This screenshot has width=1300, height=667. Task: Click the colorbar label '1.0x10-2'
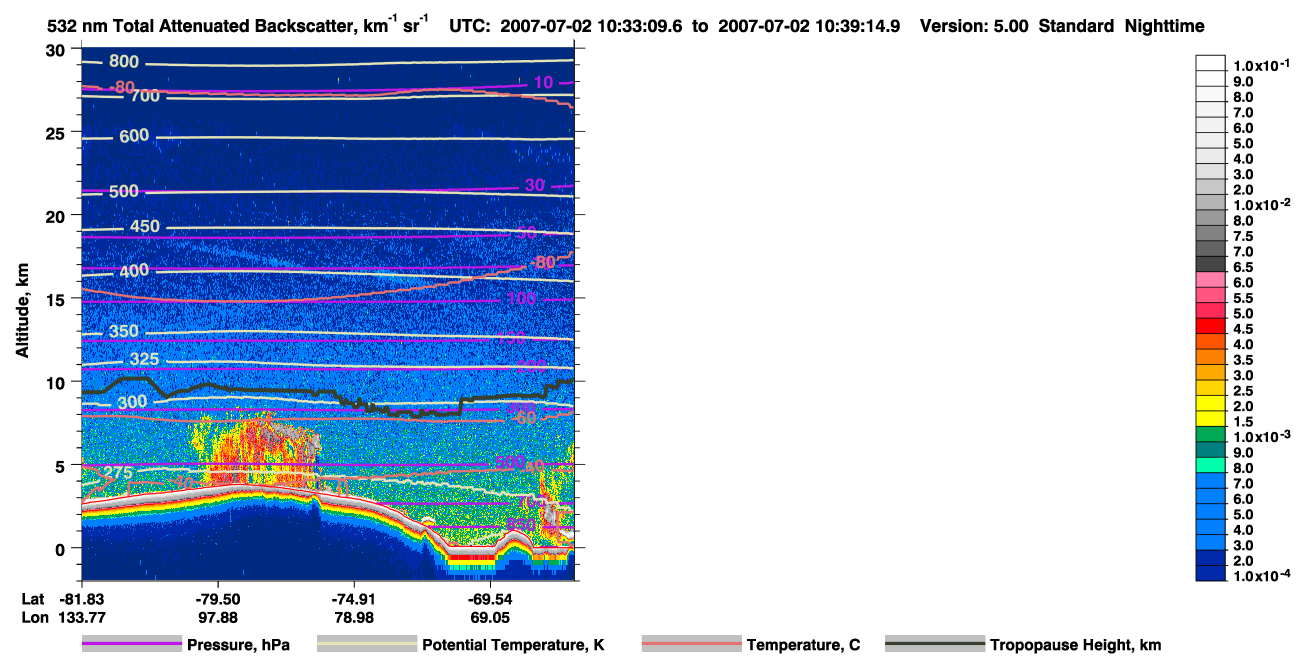1260,205
